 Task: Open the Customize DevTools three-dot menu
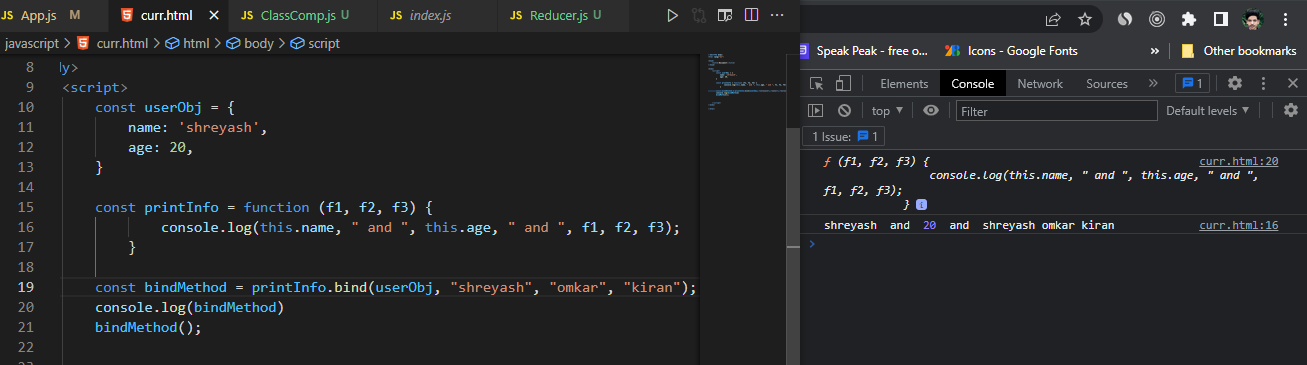click(1264, 83)
